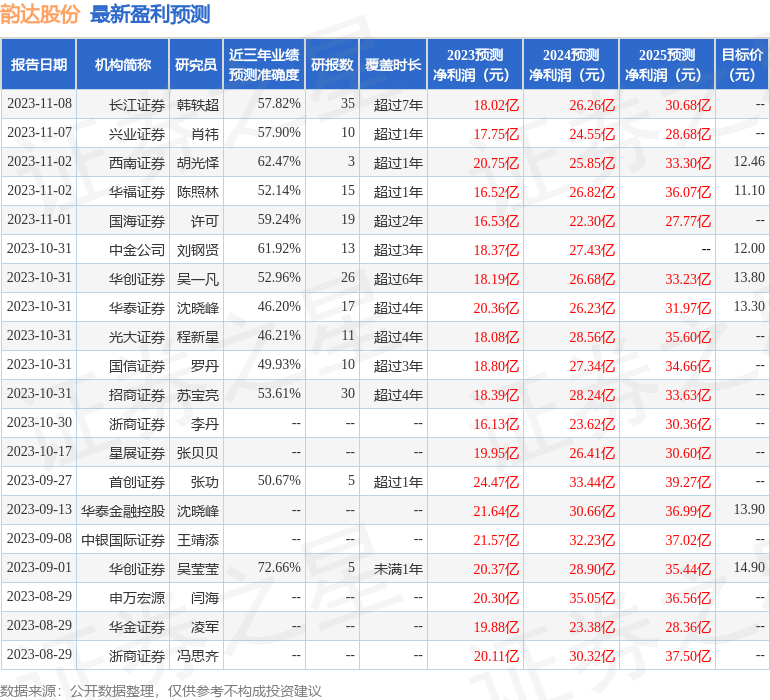This screenshot has height=700, width=770.
Task: Click the 2025 profit value 36.07亿
Action: click(688, 192)
